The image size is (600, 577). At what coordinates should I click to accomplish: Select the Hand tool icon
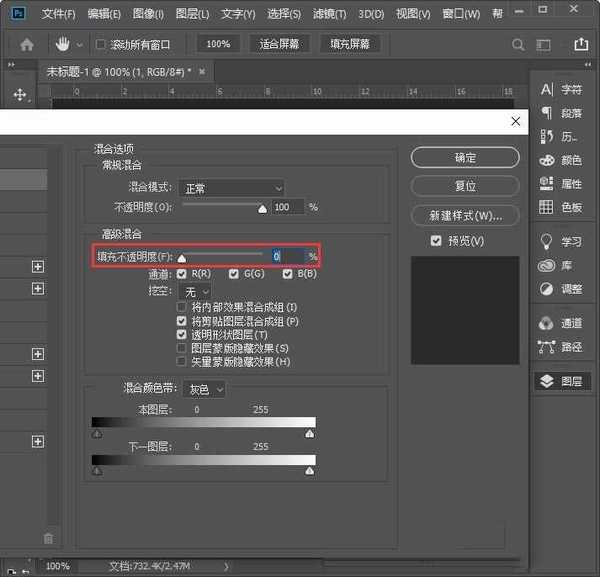click(62, 45)
